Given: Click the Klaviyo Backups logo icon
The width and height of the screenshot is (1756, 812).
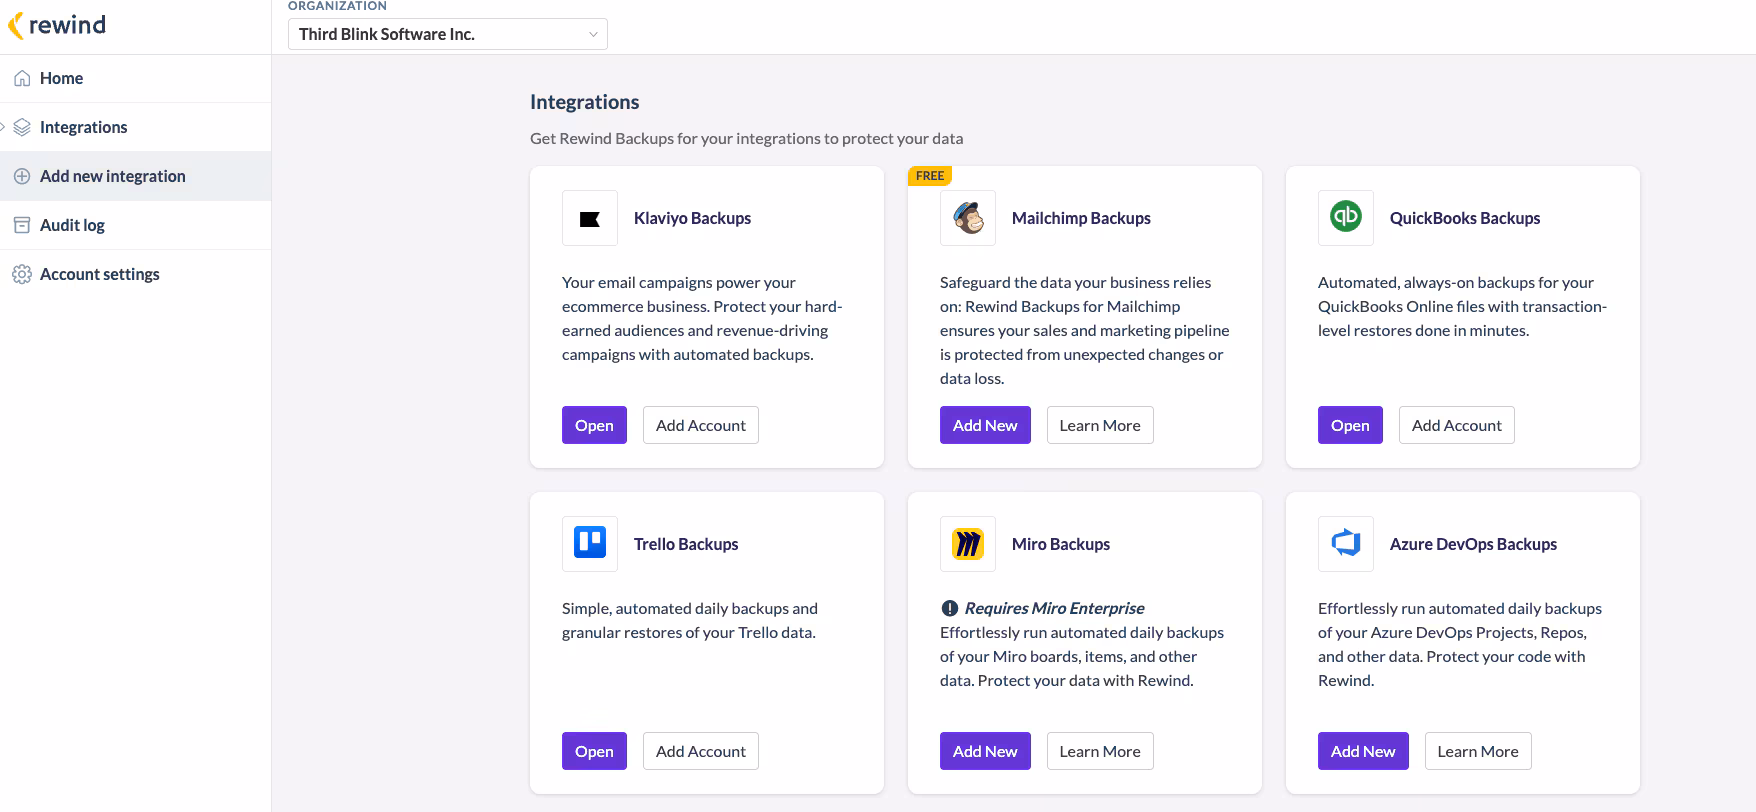Looking at the screenshot, I should click(x=590, y=218).
